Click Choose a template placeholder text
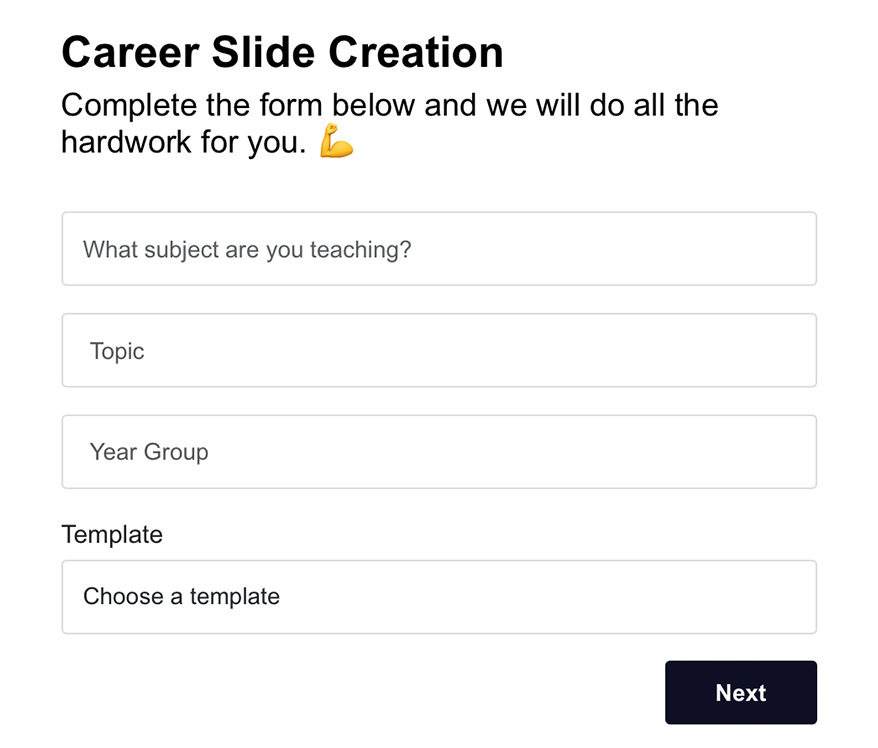 [x=181, y=597]
